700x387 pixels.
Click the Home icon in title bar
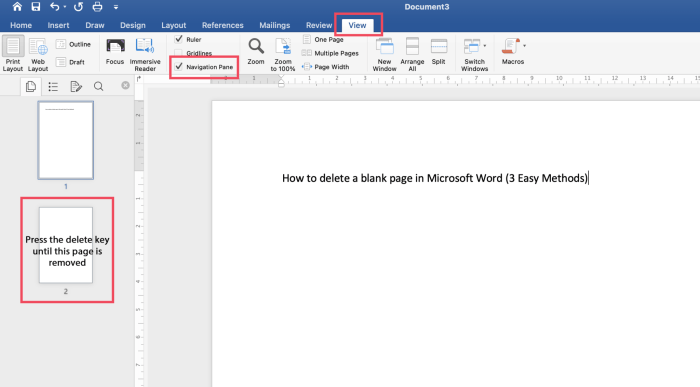[17, 7]
